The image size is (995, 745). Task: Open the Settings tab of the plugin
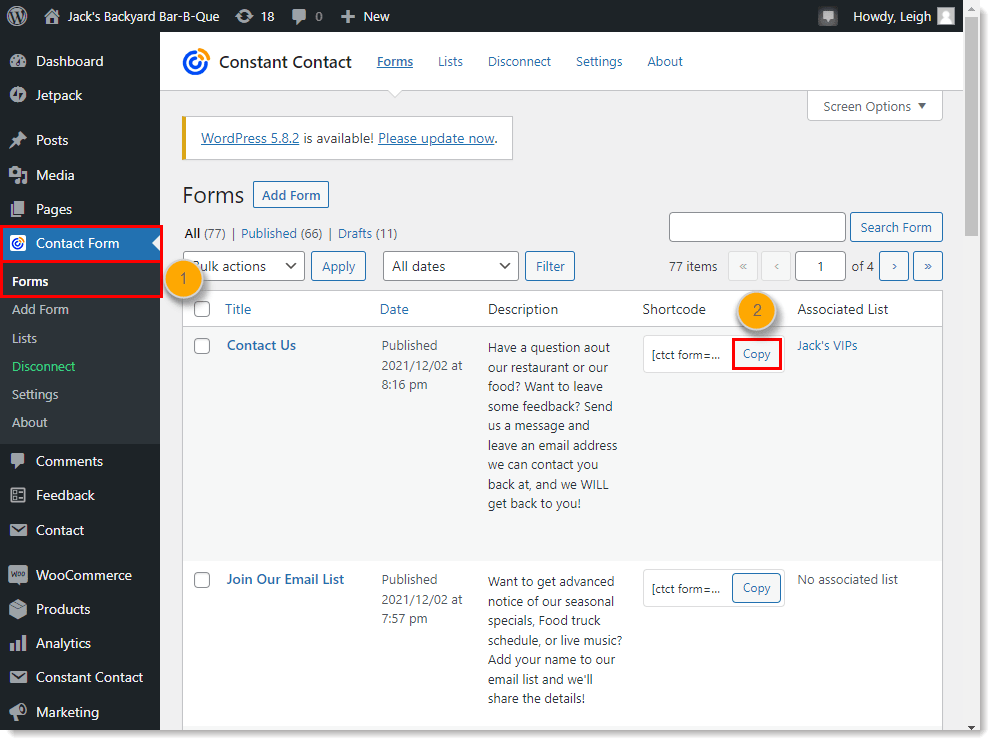[x=599, y=61]
